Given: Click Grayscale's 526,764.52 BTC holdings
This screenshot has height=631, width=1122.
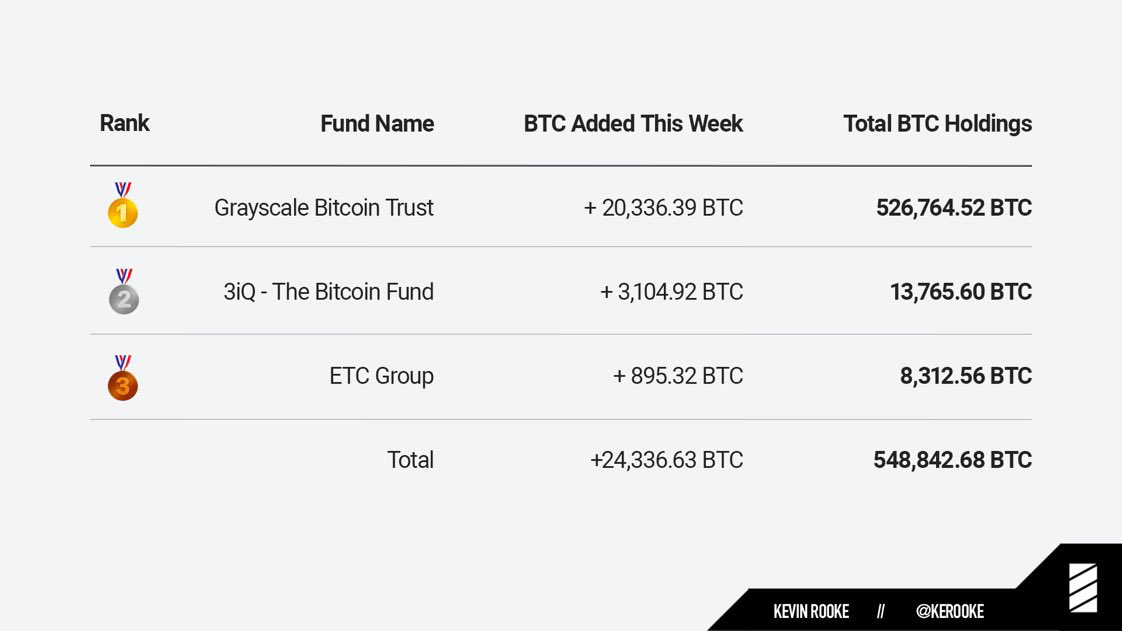Looking at the screenshot, I should click(954, 208).
